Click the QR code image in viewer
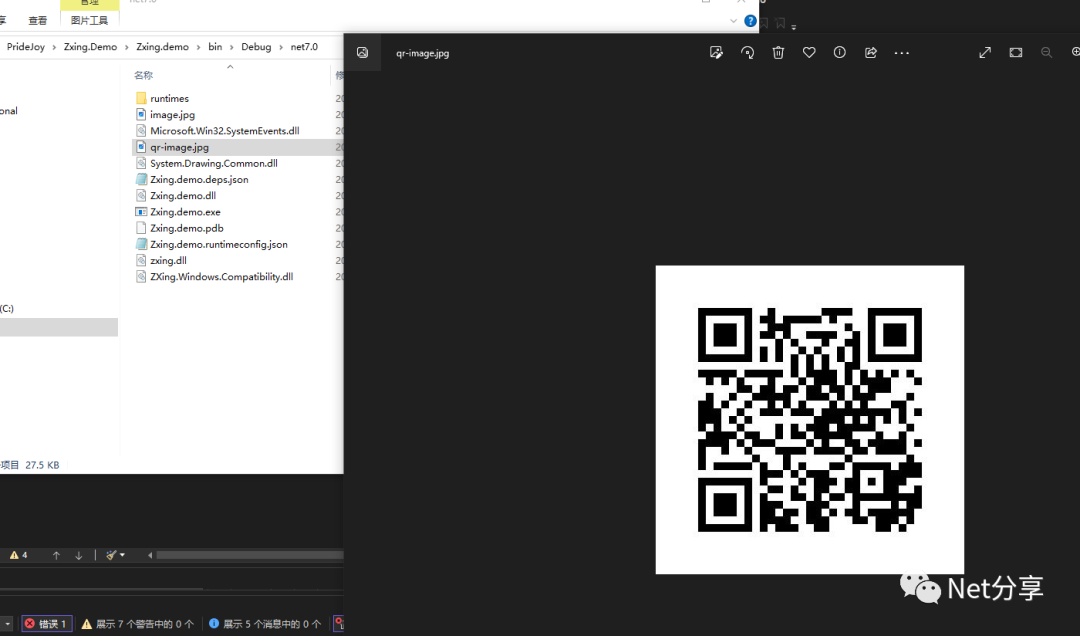Viewport: 1080px width, 636px height. 810,420
